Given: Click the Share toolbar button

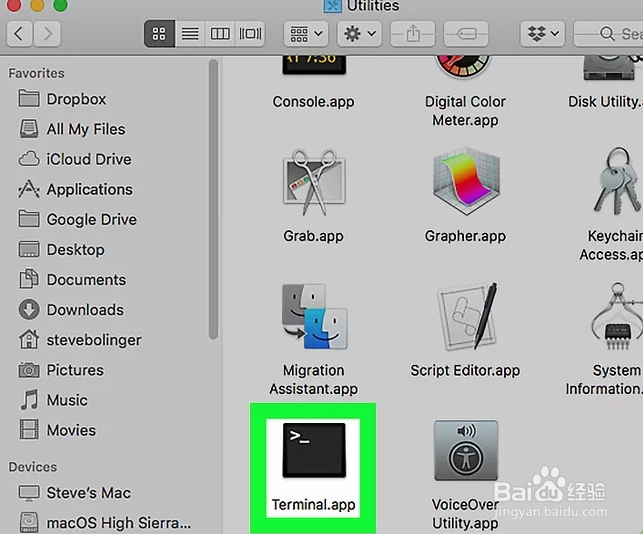Looking at the screenshot, I should pyautogui.click(x=413, y=33).
